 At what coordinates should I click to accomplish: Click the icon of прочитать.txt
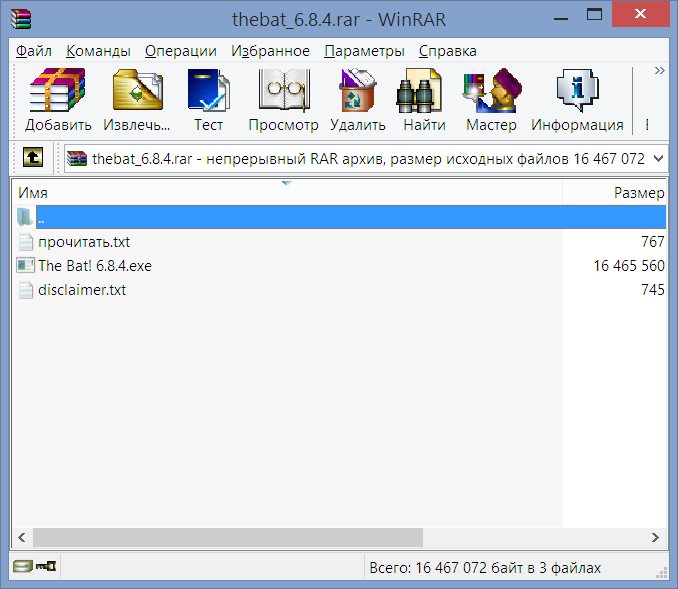click(x=26, y=242)
